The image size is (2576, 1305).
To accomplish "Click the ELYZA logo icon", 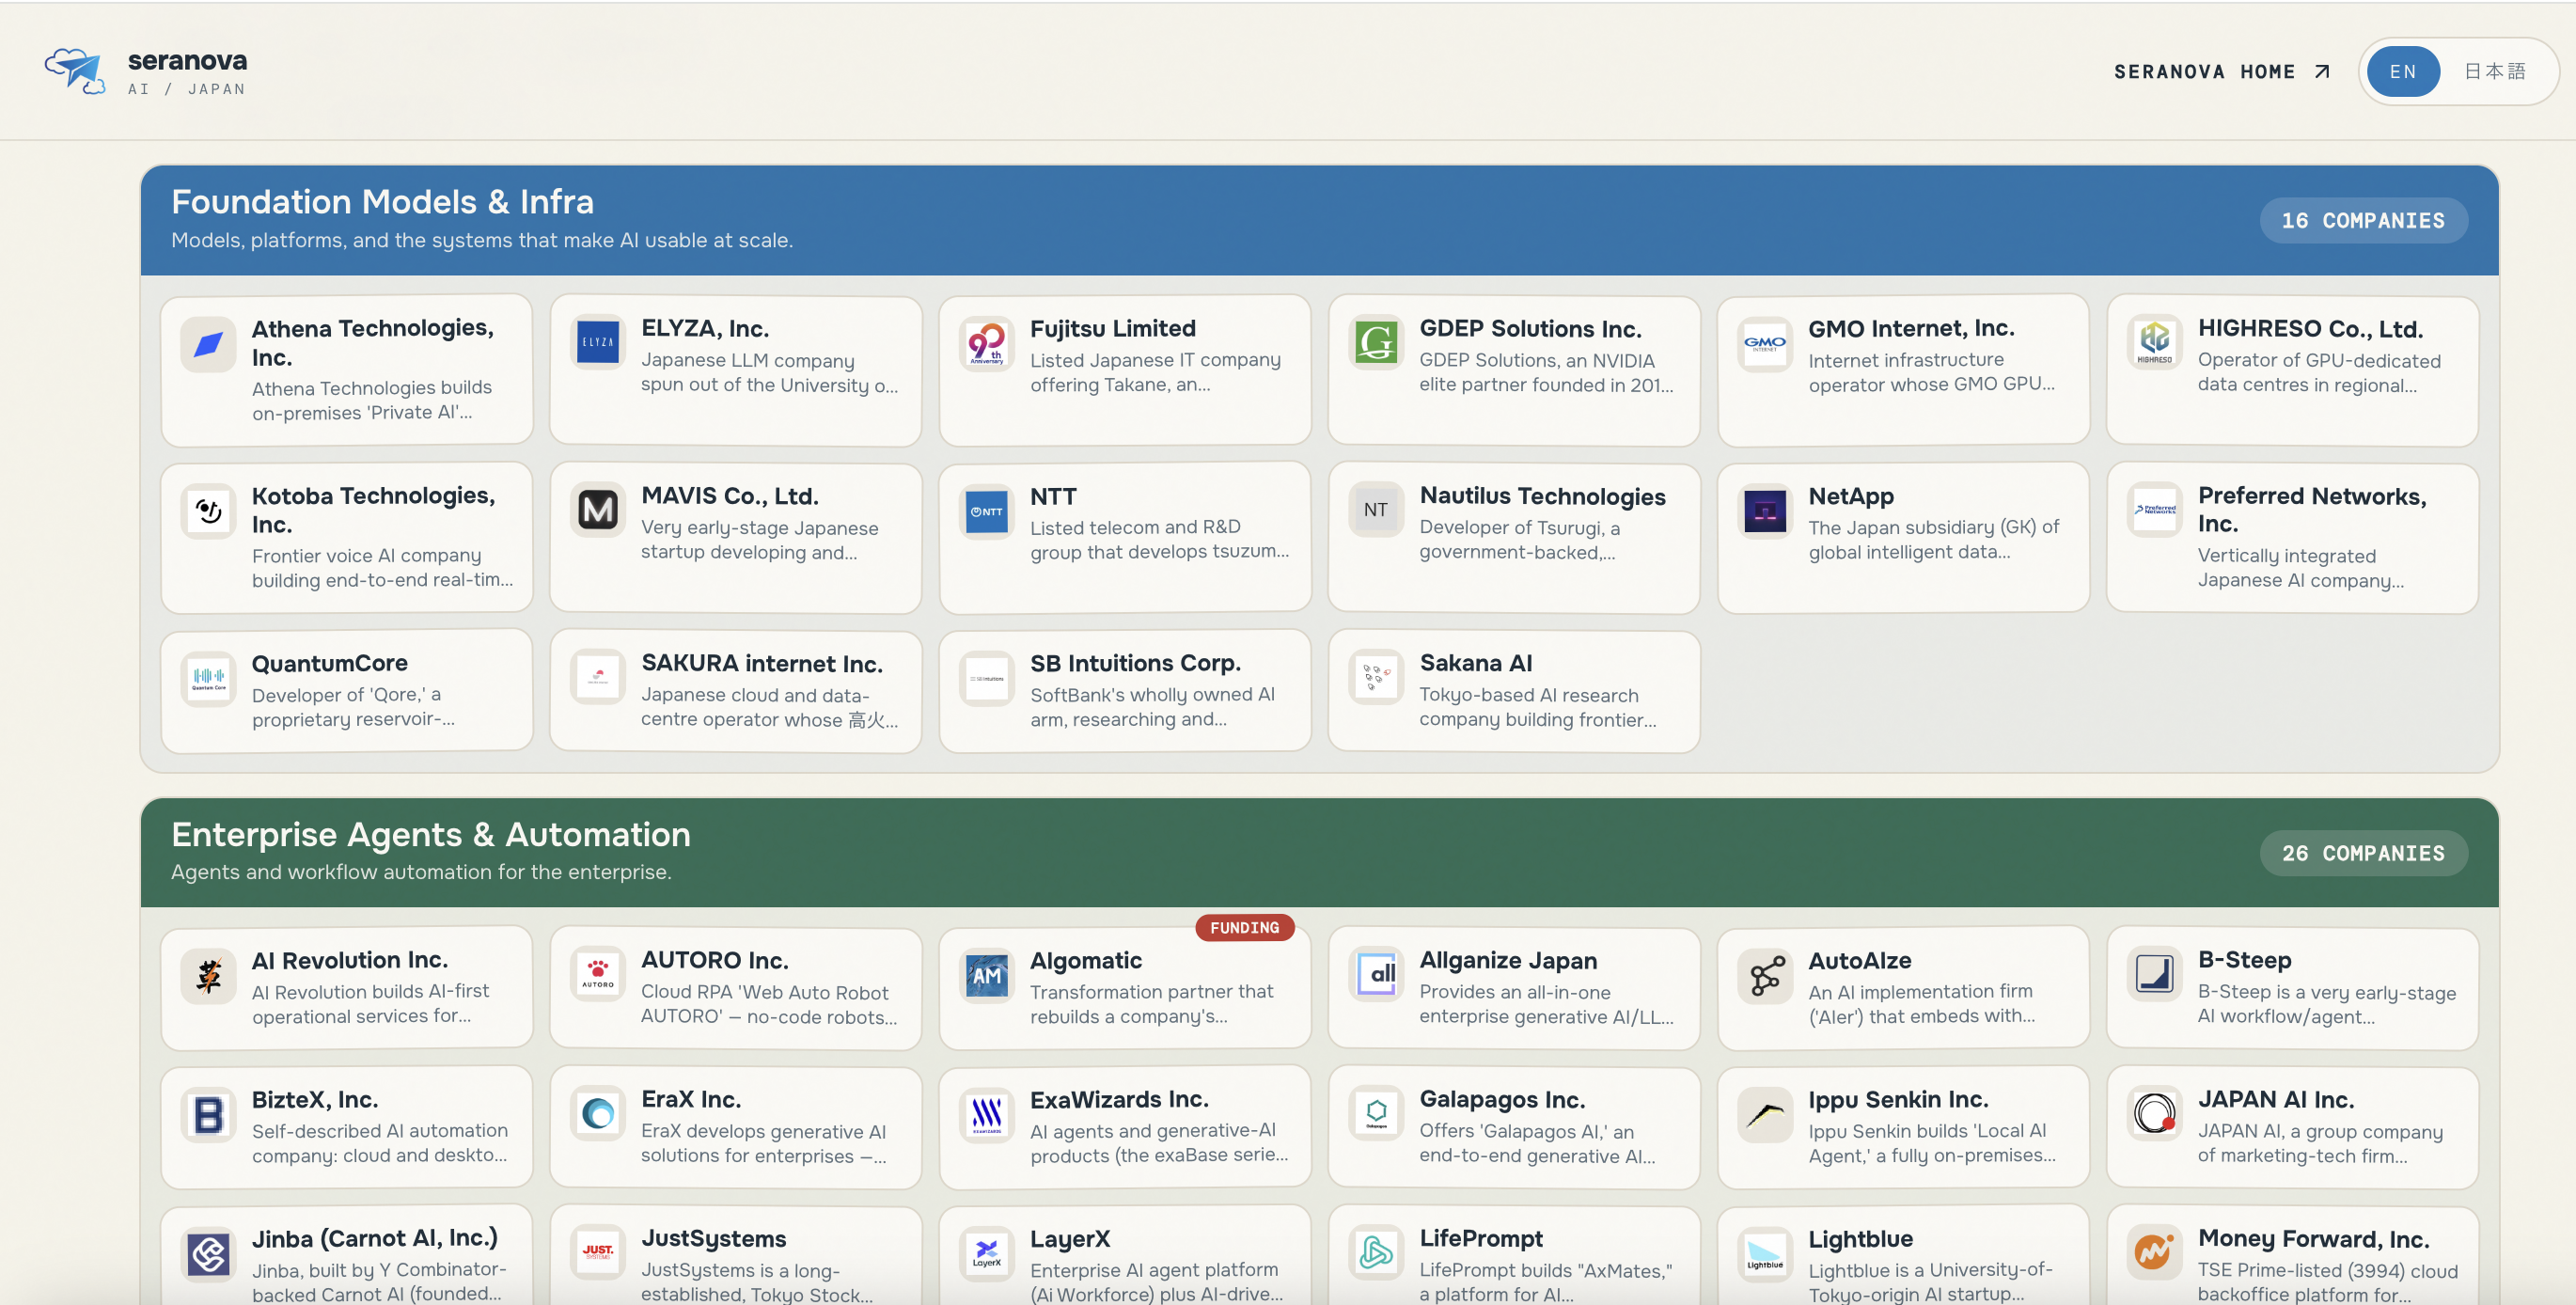I will [x=598, y=343].
